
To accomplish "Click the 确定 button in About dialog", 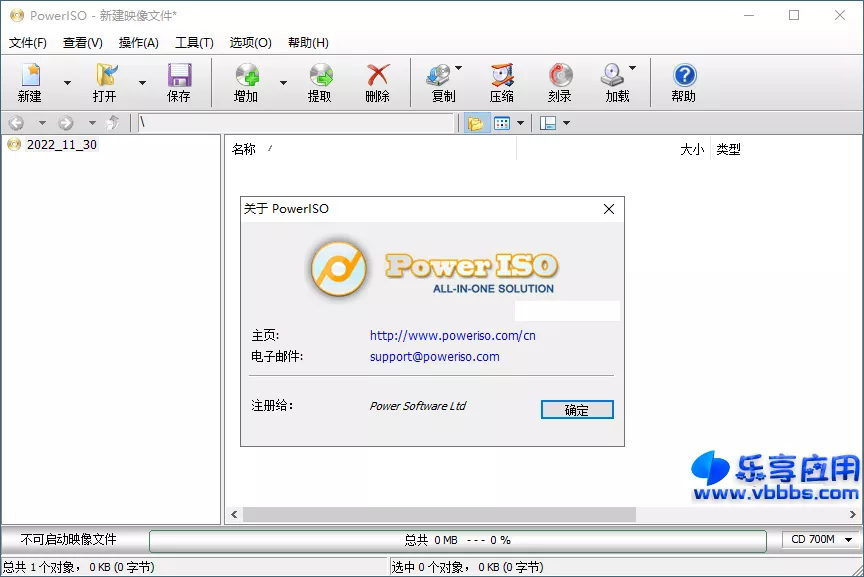I will [x=577, y=410].
